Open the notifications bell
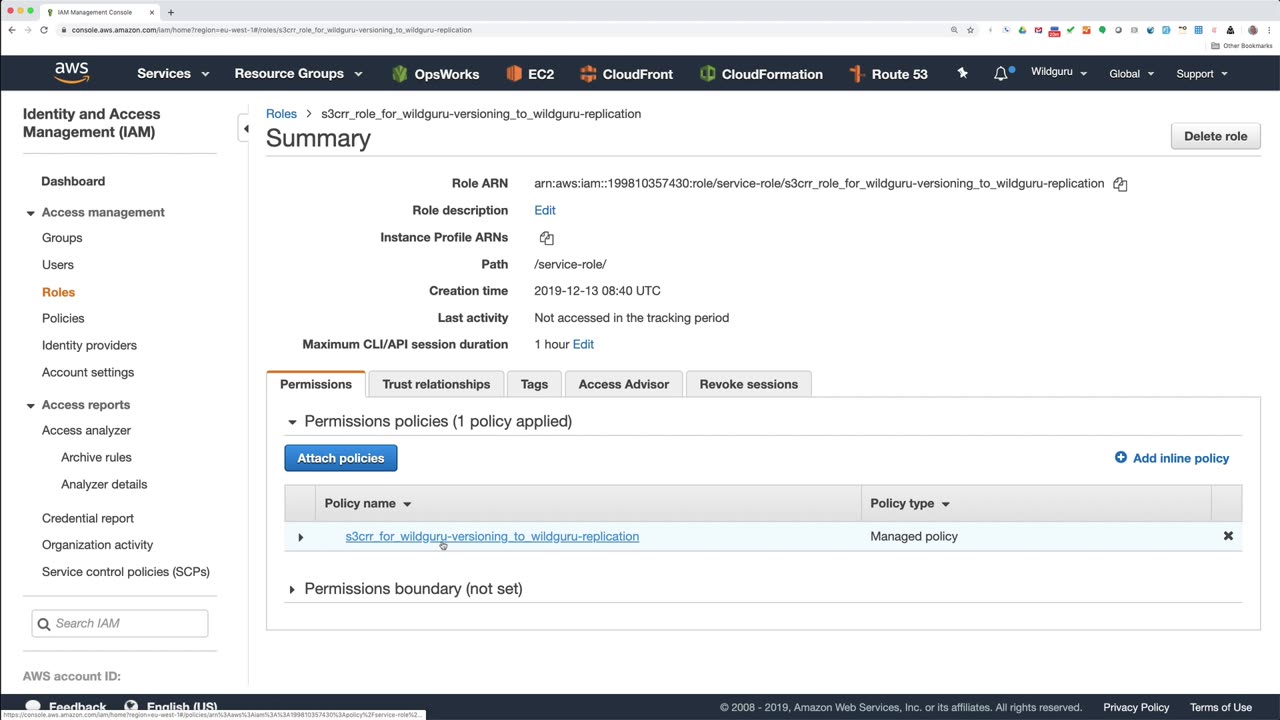Viewport: 1280px width, 720px height. (x=1001, y=73)
